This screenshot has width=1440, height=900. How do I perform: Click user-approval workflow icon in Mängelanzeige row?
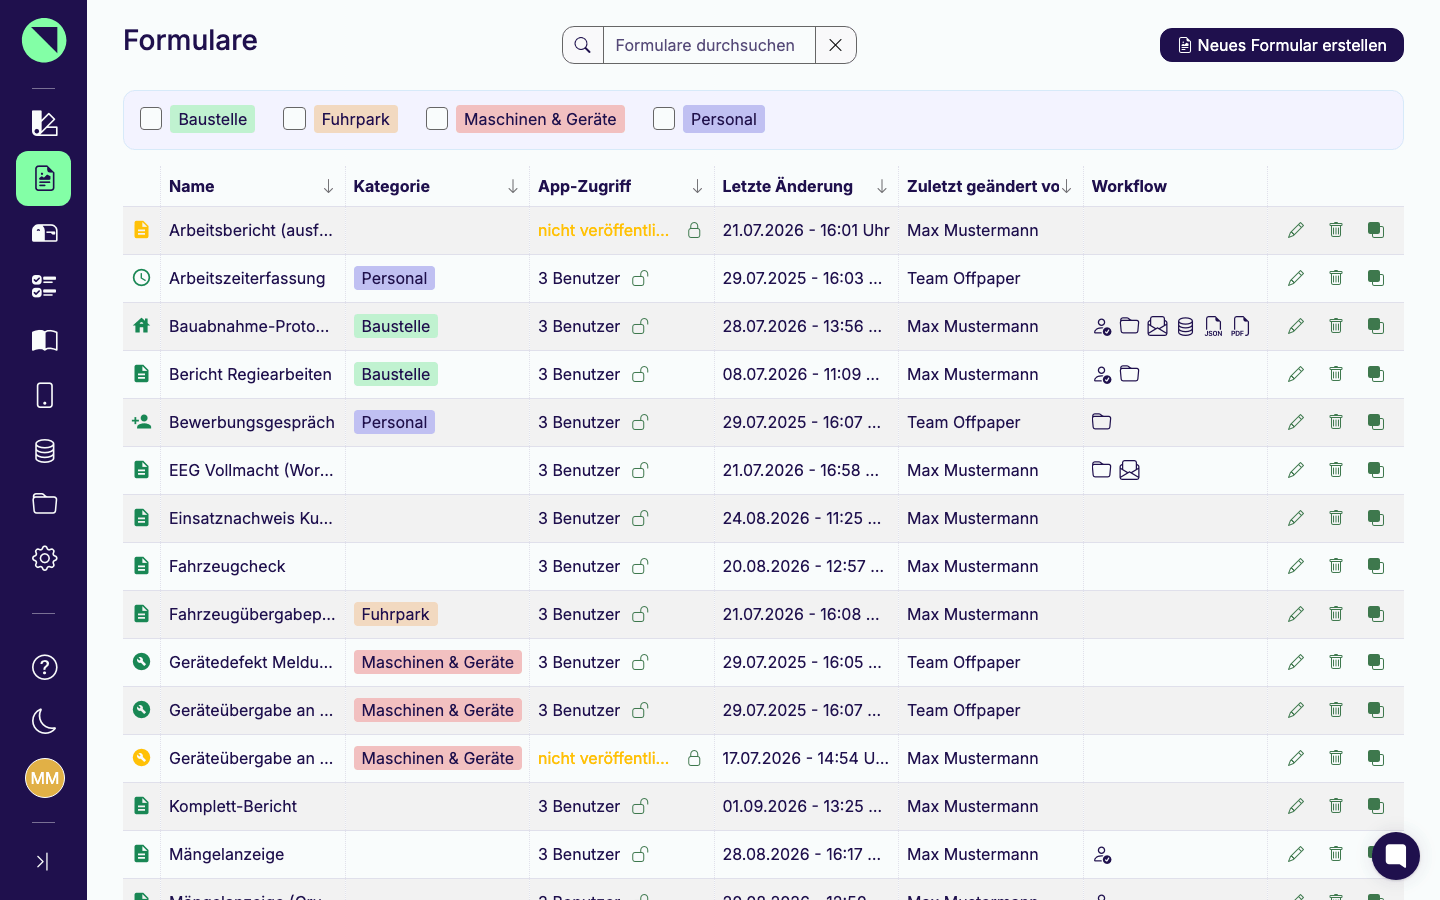point(1102,854)
